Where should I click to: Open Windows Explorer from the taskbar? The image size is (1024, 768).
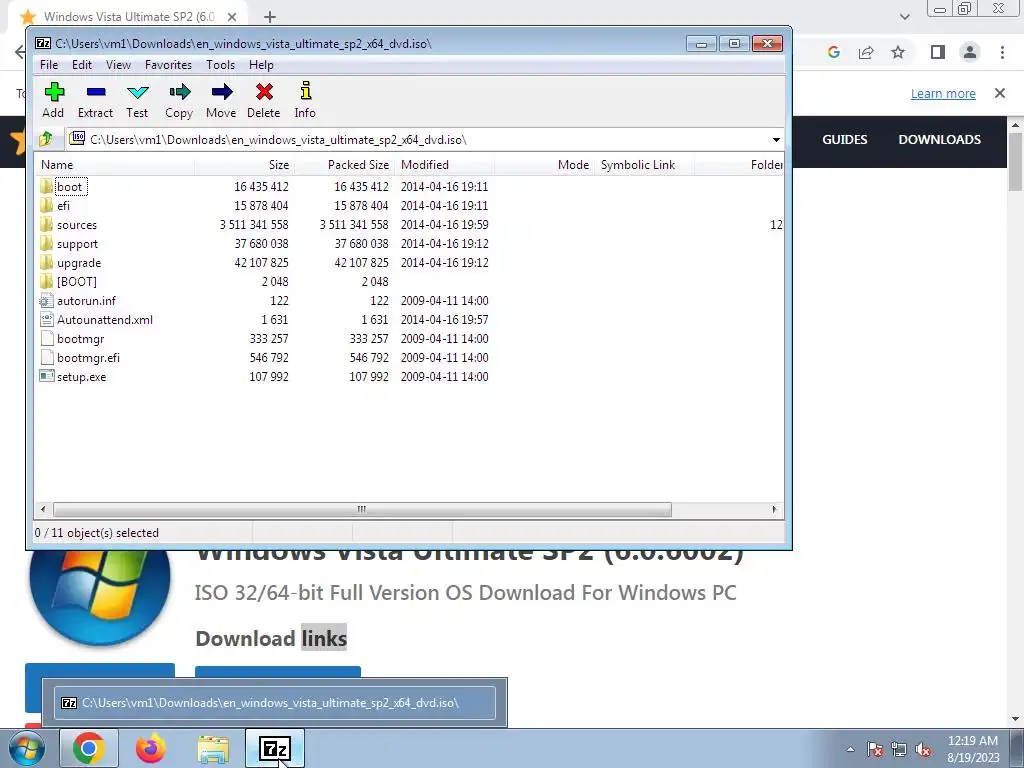(214, 749)
